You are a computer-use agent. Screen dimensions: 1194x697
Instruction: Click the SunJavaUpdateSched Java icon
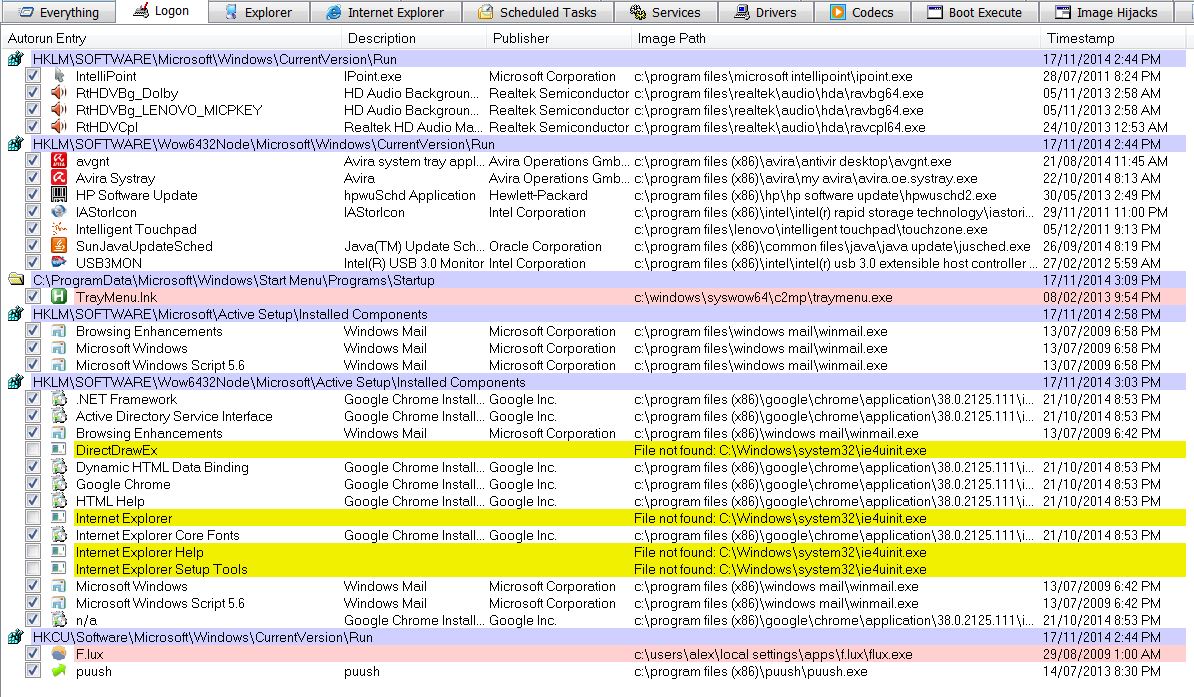[x=59, y=246]
